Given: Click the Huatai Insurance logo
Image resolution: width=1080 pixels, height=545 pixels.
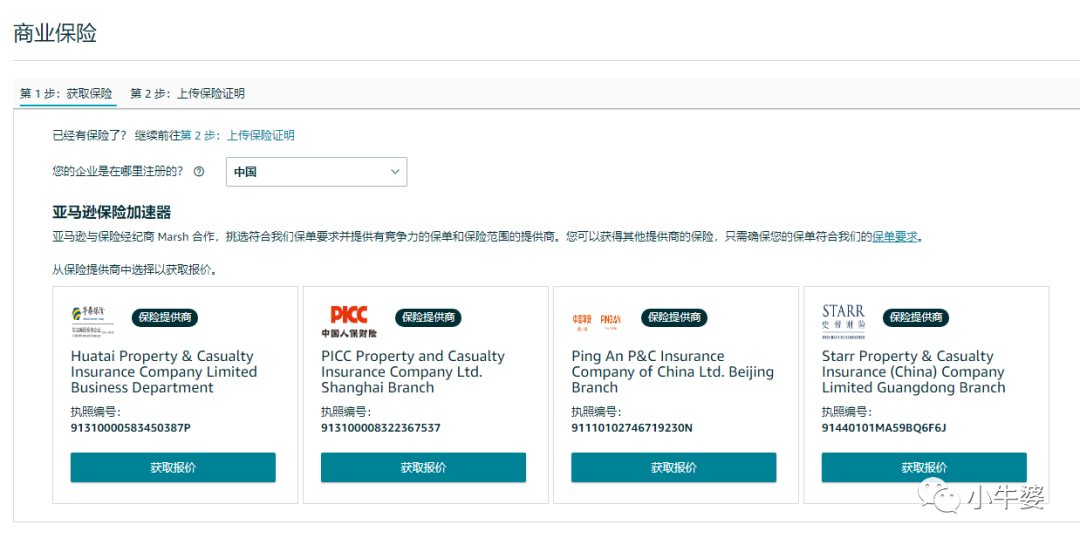Looking at the screenshot, I should (93, 320).
